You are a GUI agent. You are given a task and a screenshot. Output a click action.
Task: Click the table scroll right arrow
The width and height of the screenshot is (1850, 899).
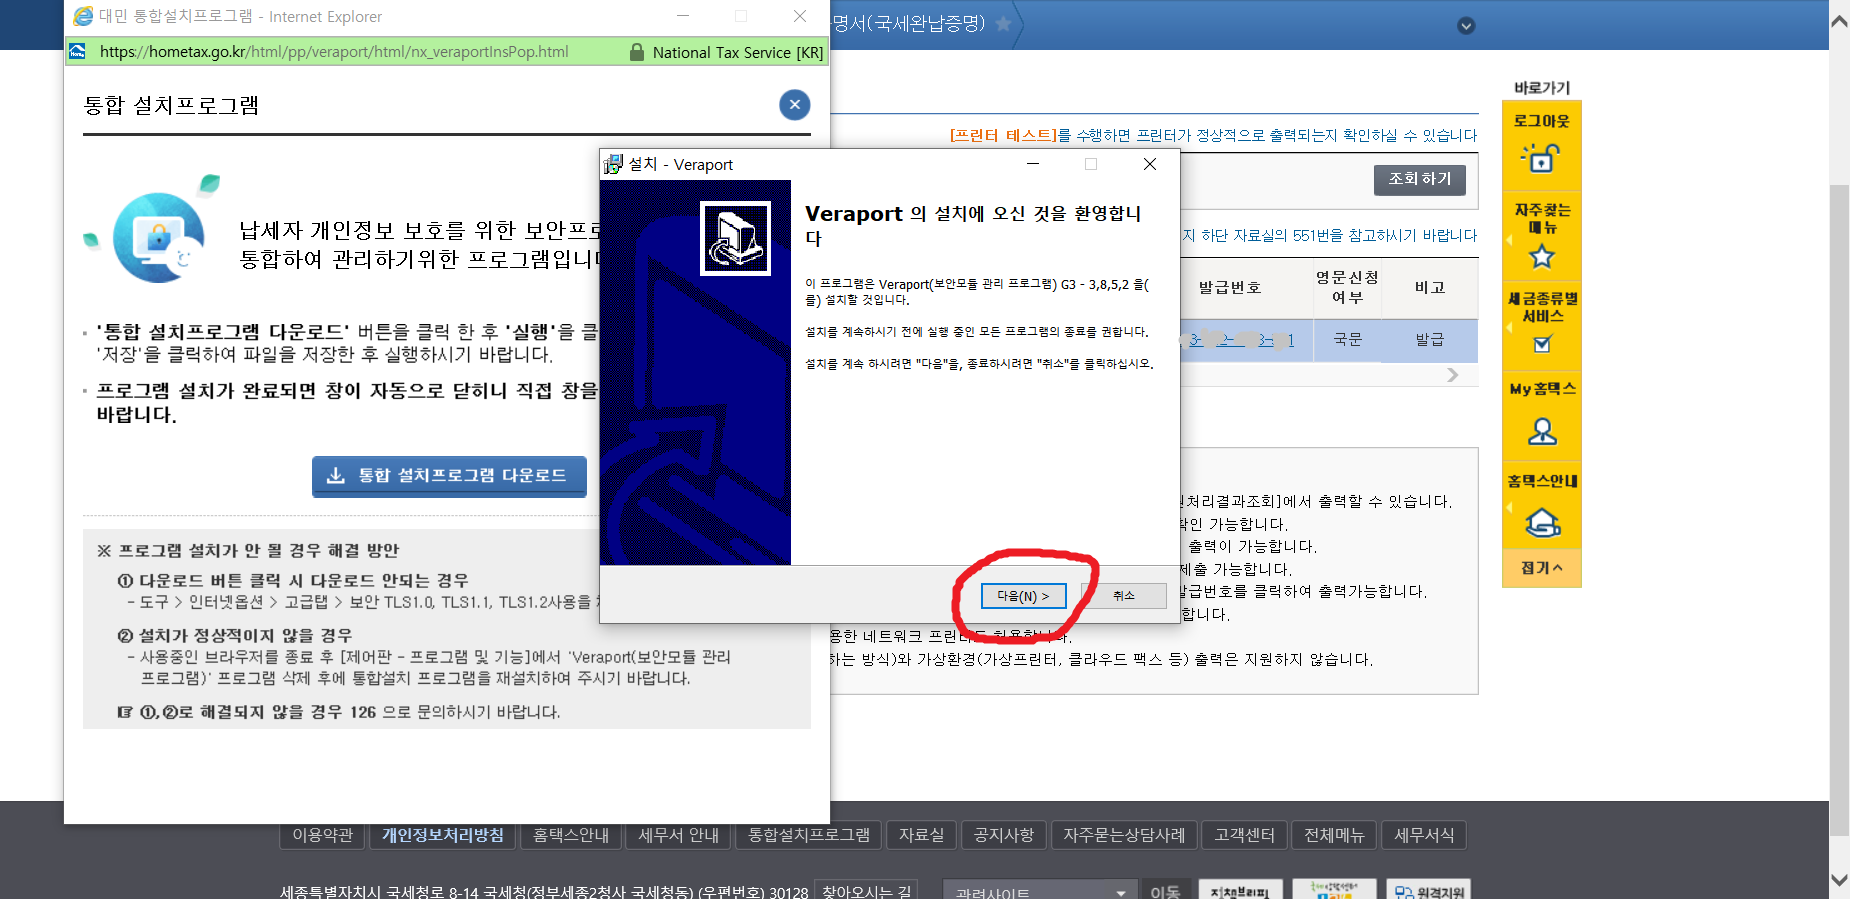point(1453,374)
